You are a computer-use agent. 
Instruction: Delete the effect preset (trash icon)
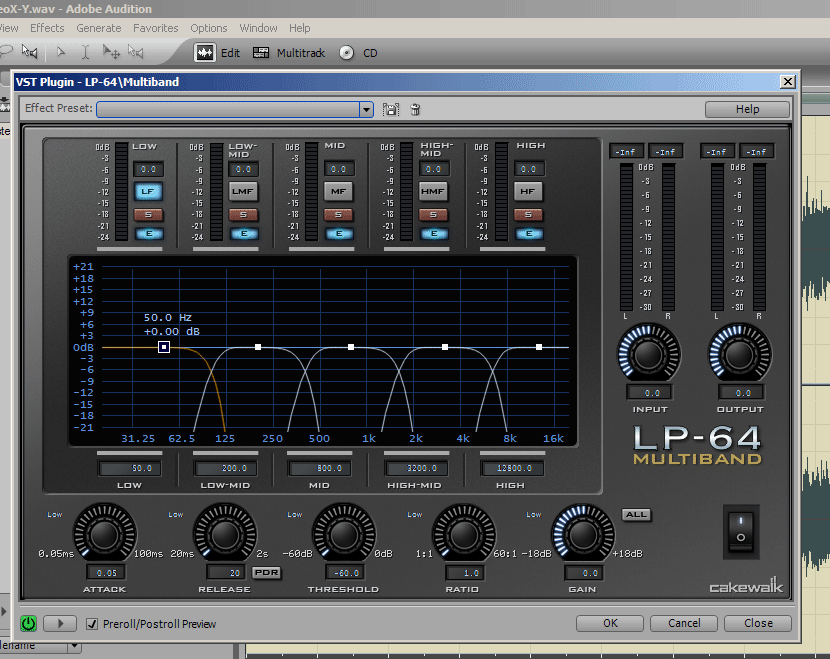415,110
